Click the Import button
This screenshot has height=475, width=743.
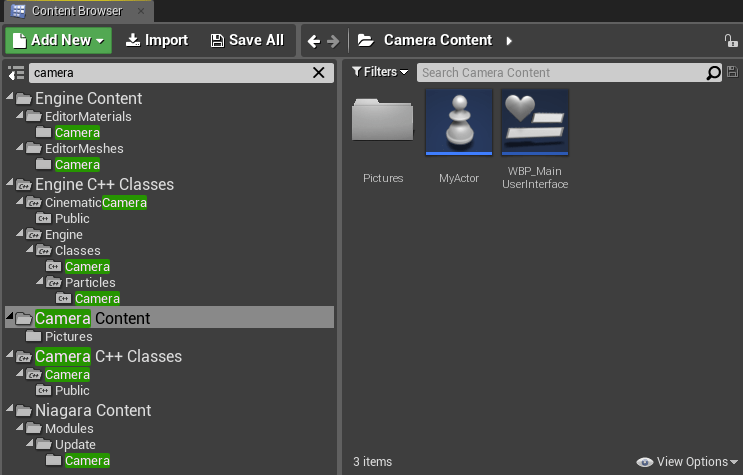157,40
